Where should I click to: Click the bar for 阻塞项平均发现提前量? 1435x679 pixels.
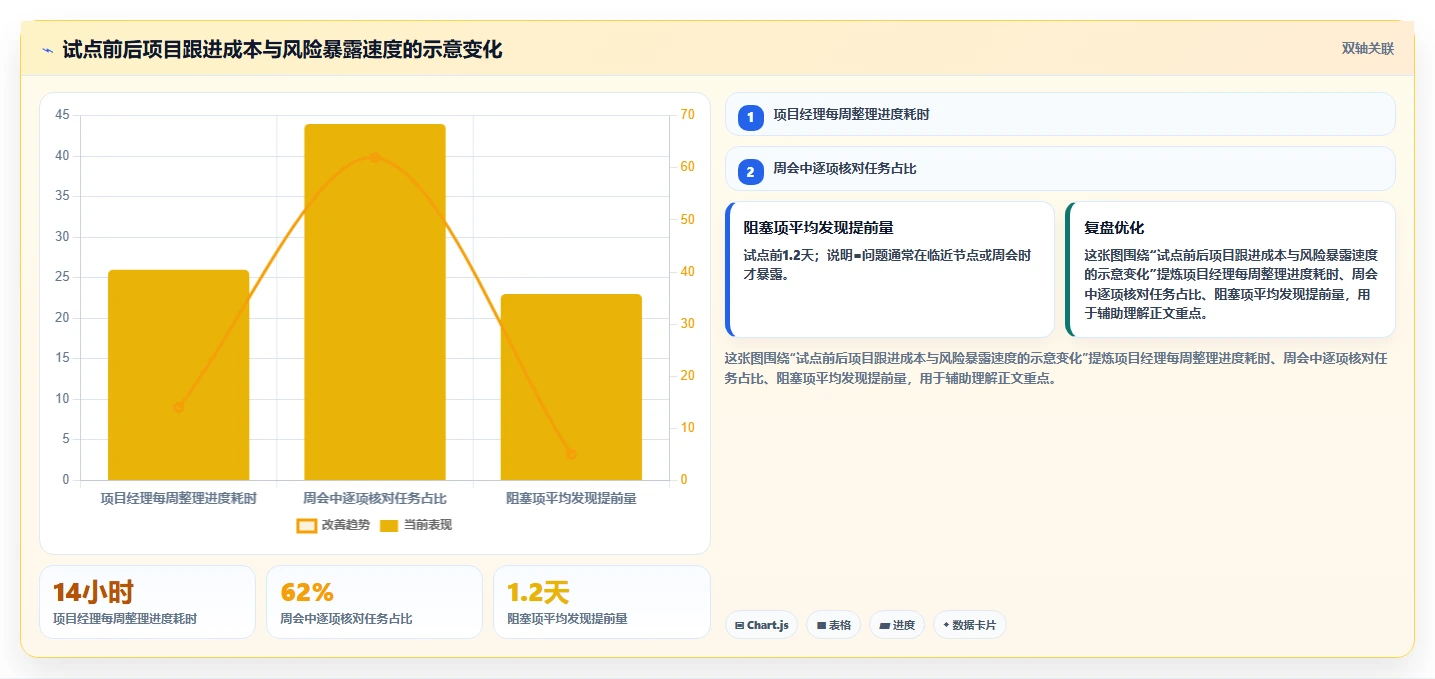[x=571, y=387]
